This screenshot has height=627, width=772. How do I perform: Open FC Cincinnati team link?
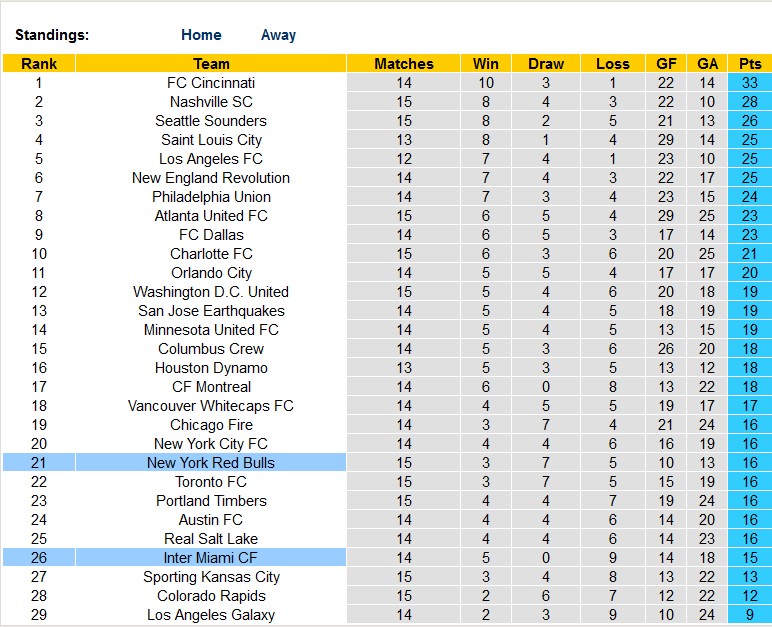click(x=211, y=83)
